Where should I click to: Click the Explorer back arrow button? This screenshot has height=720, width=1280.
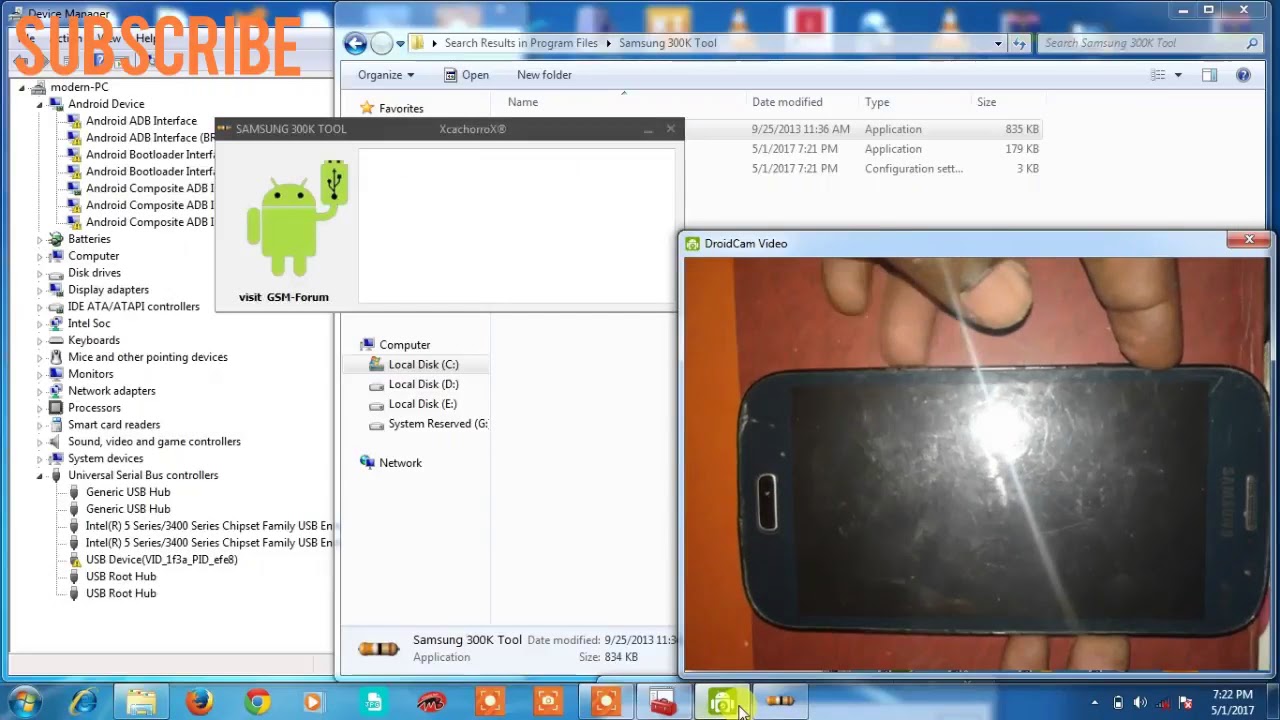click(x=355, y=43)
